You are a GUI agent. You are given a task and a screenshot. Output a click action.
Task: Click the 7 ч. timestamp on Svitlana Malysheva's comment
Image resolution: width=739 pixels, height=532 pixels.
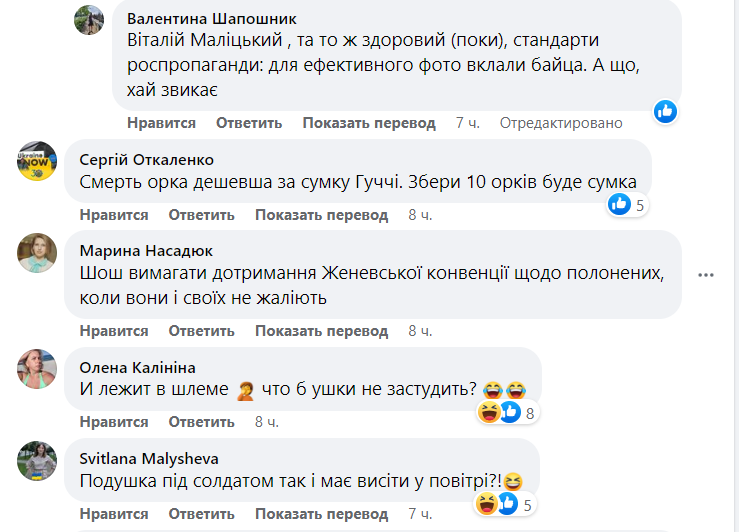click(419, 514)
